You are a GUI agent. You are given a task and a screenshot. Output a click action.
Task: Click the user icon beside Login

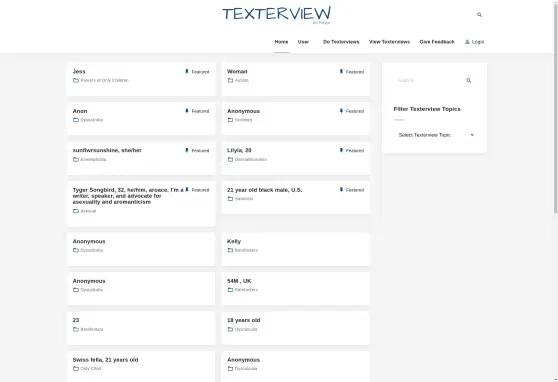467,42
